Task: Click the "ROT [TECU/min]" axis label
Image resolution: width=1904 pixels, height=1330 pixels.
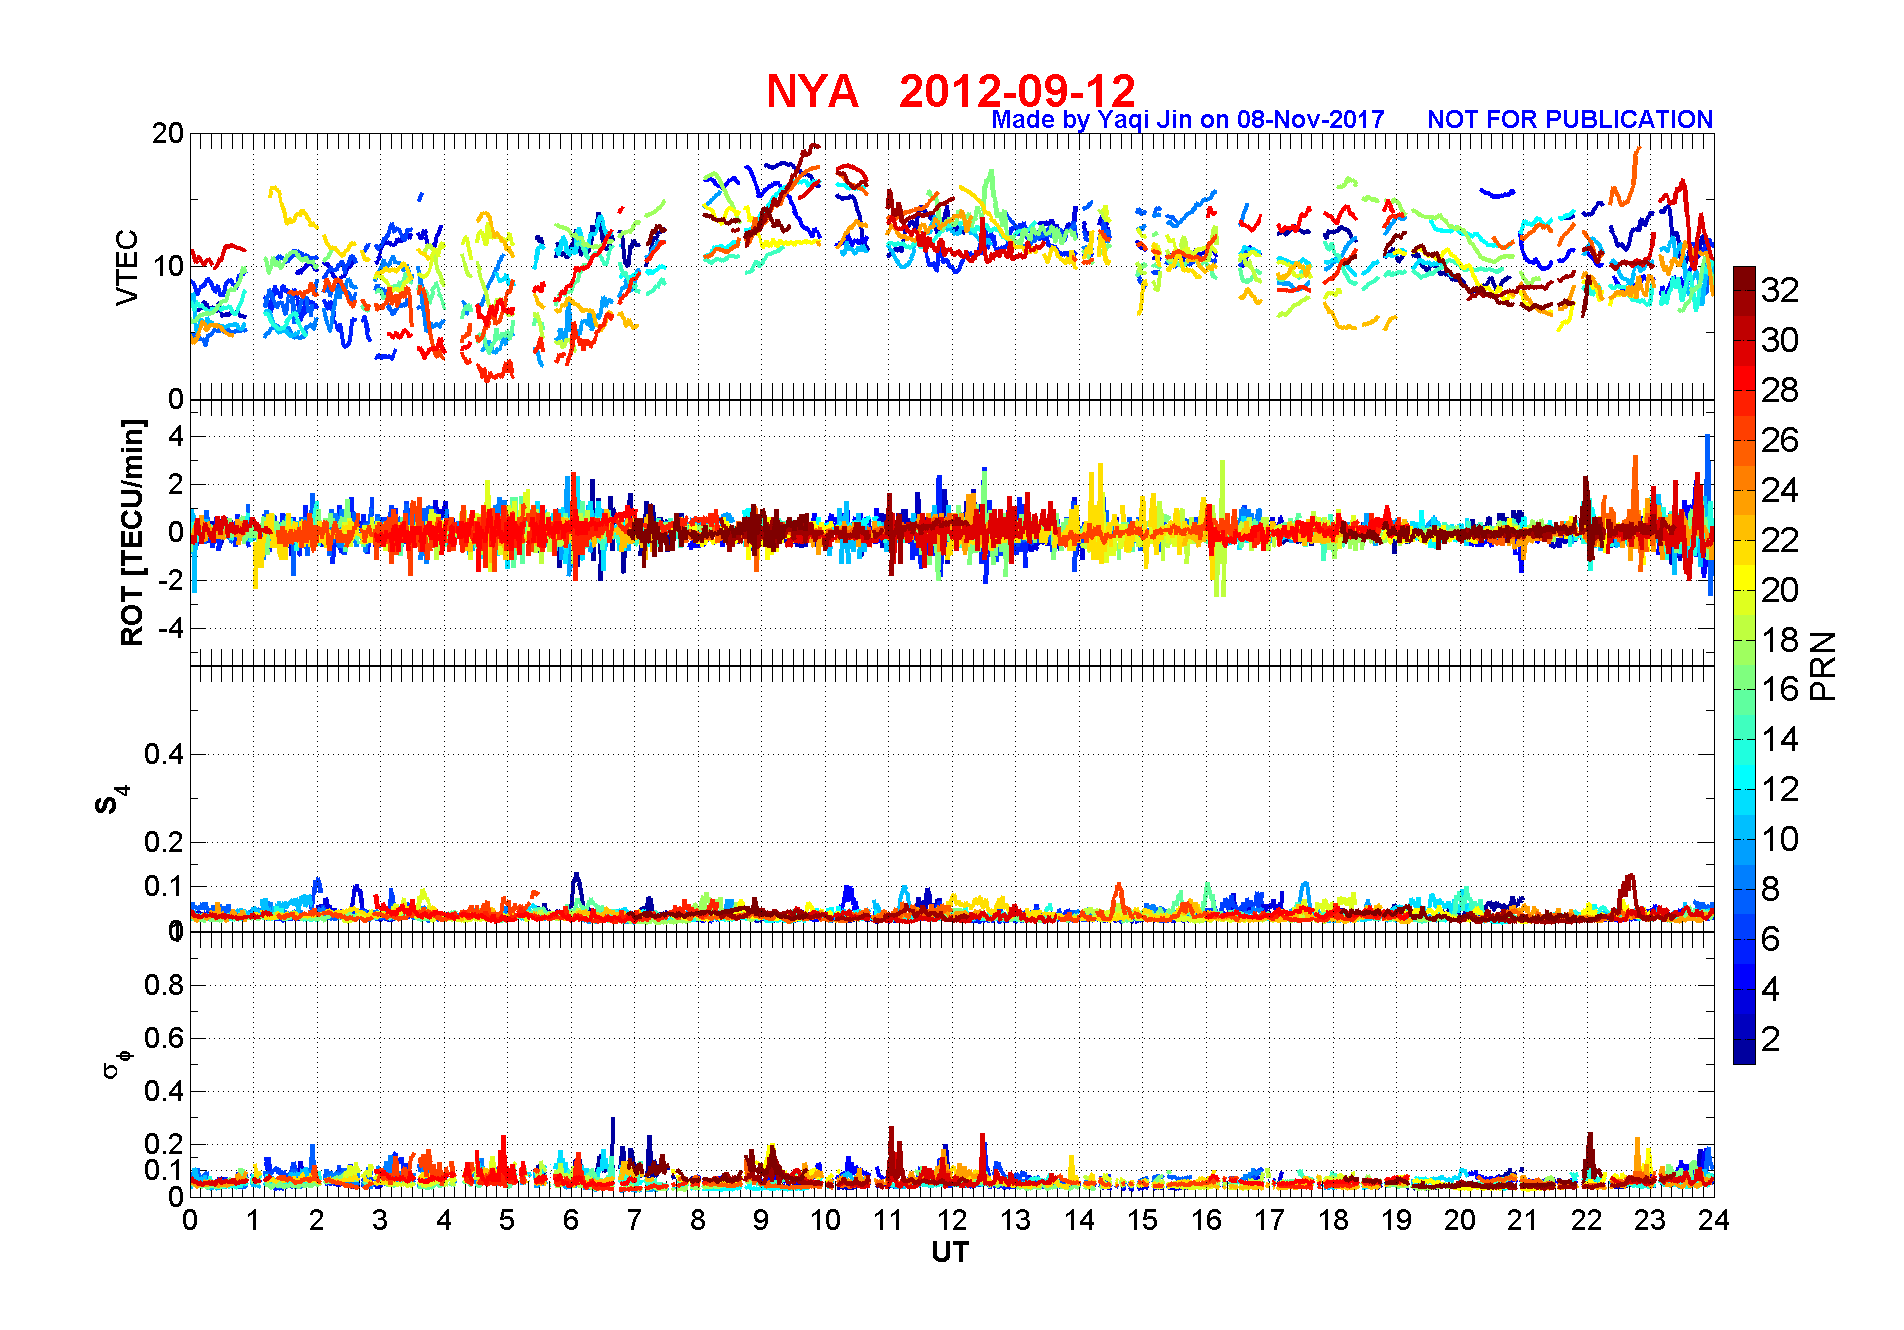Action: (x=131, y=532)
